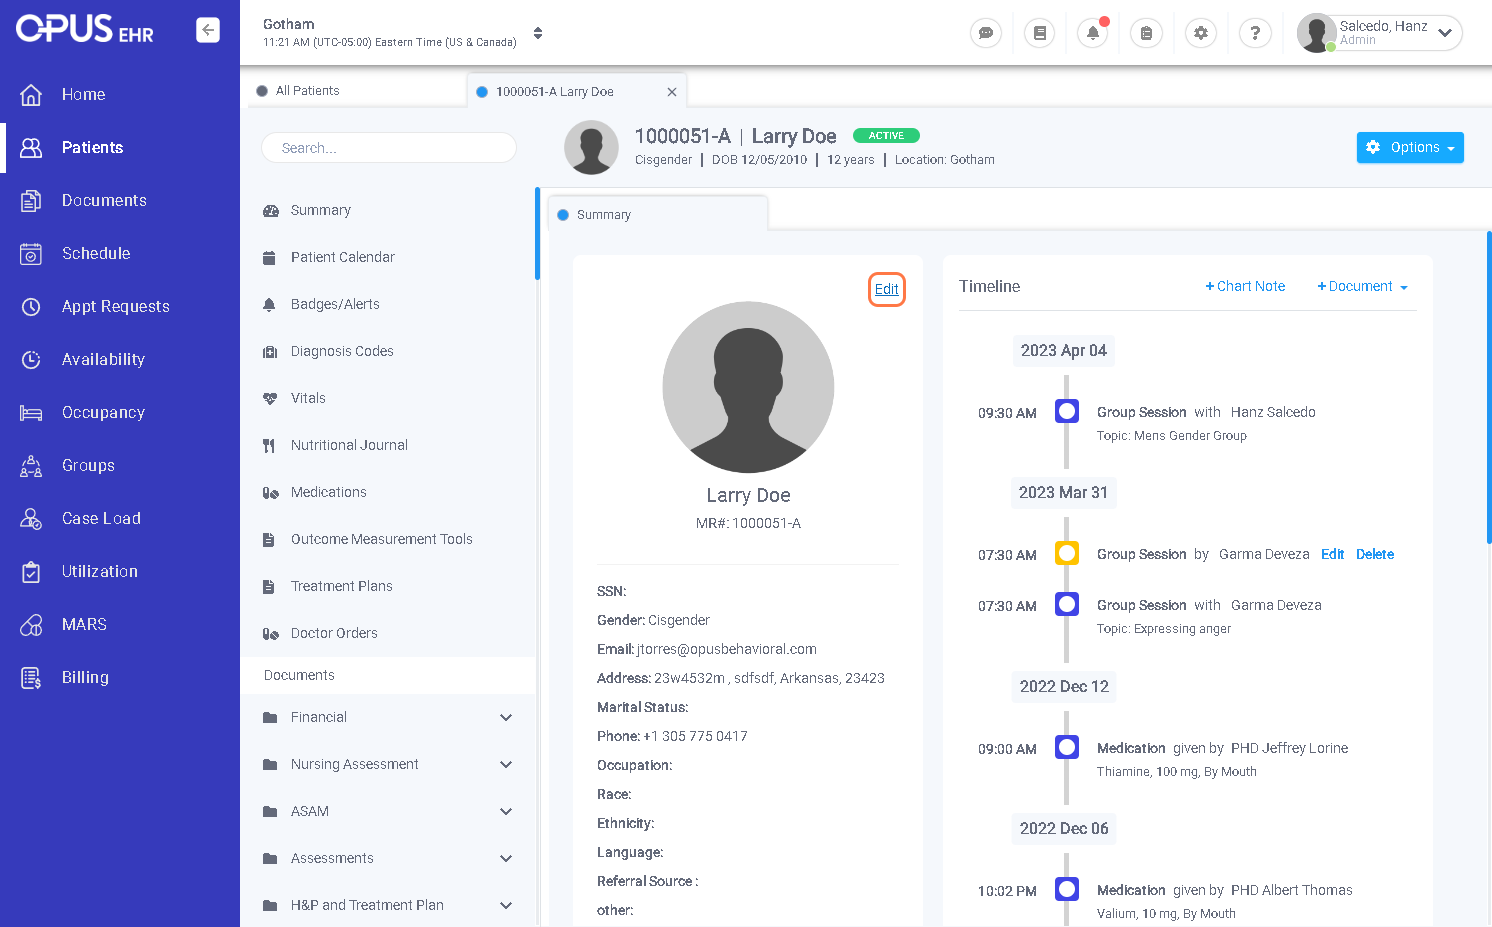Open the Case Load section
Viewport: 1492px width, 927px height.
tap(101, 518)
